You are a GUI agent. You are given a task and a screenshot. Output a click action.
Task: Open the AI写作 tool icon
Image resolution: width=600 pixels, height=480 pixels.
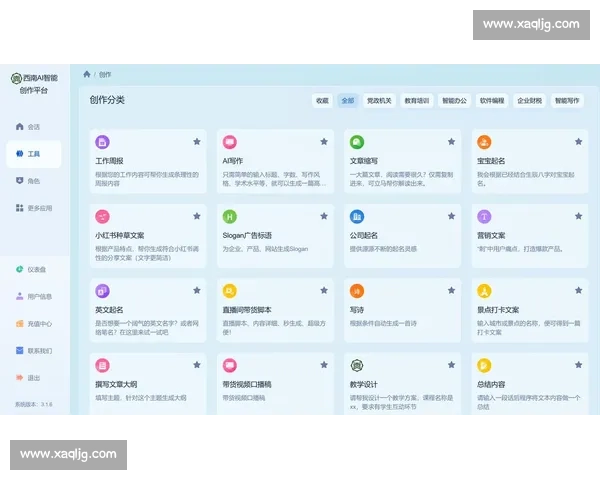[x=230, y=142]
